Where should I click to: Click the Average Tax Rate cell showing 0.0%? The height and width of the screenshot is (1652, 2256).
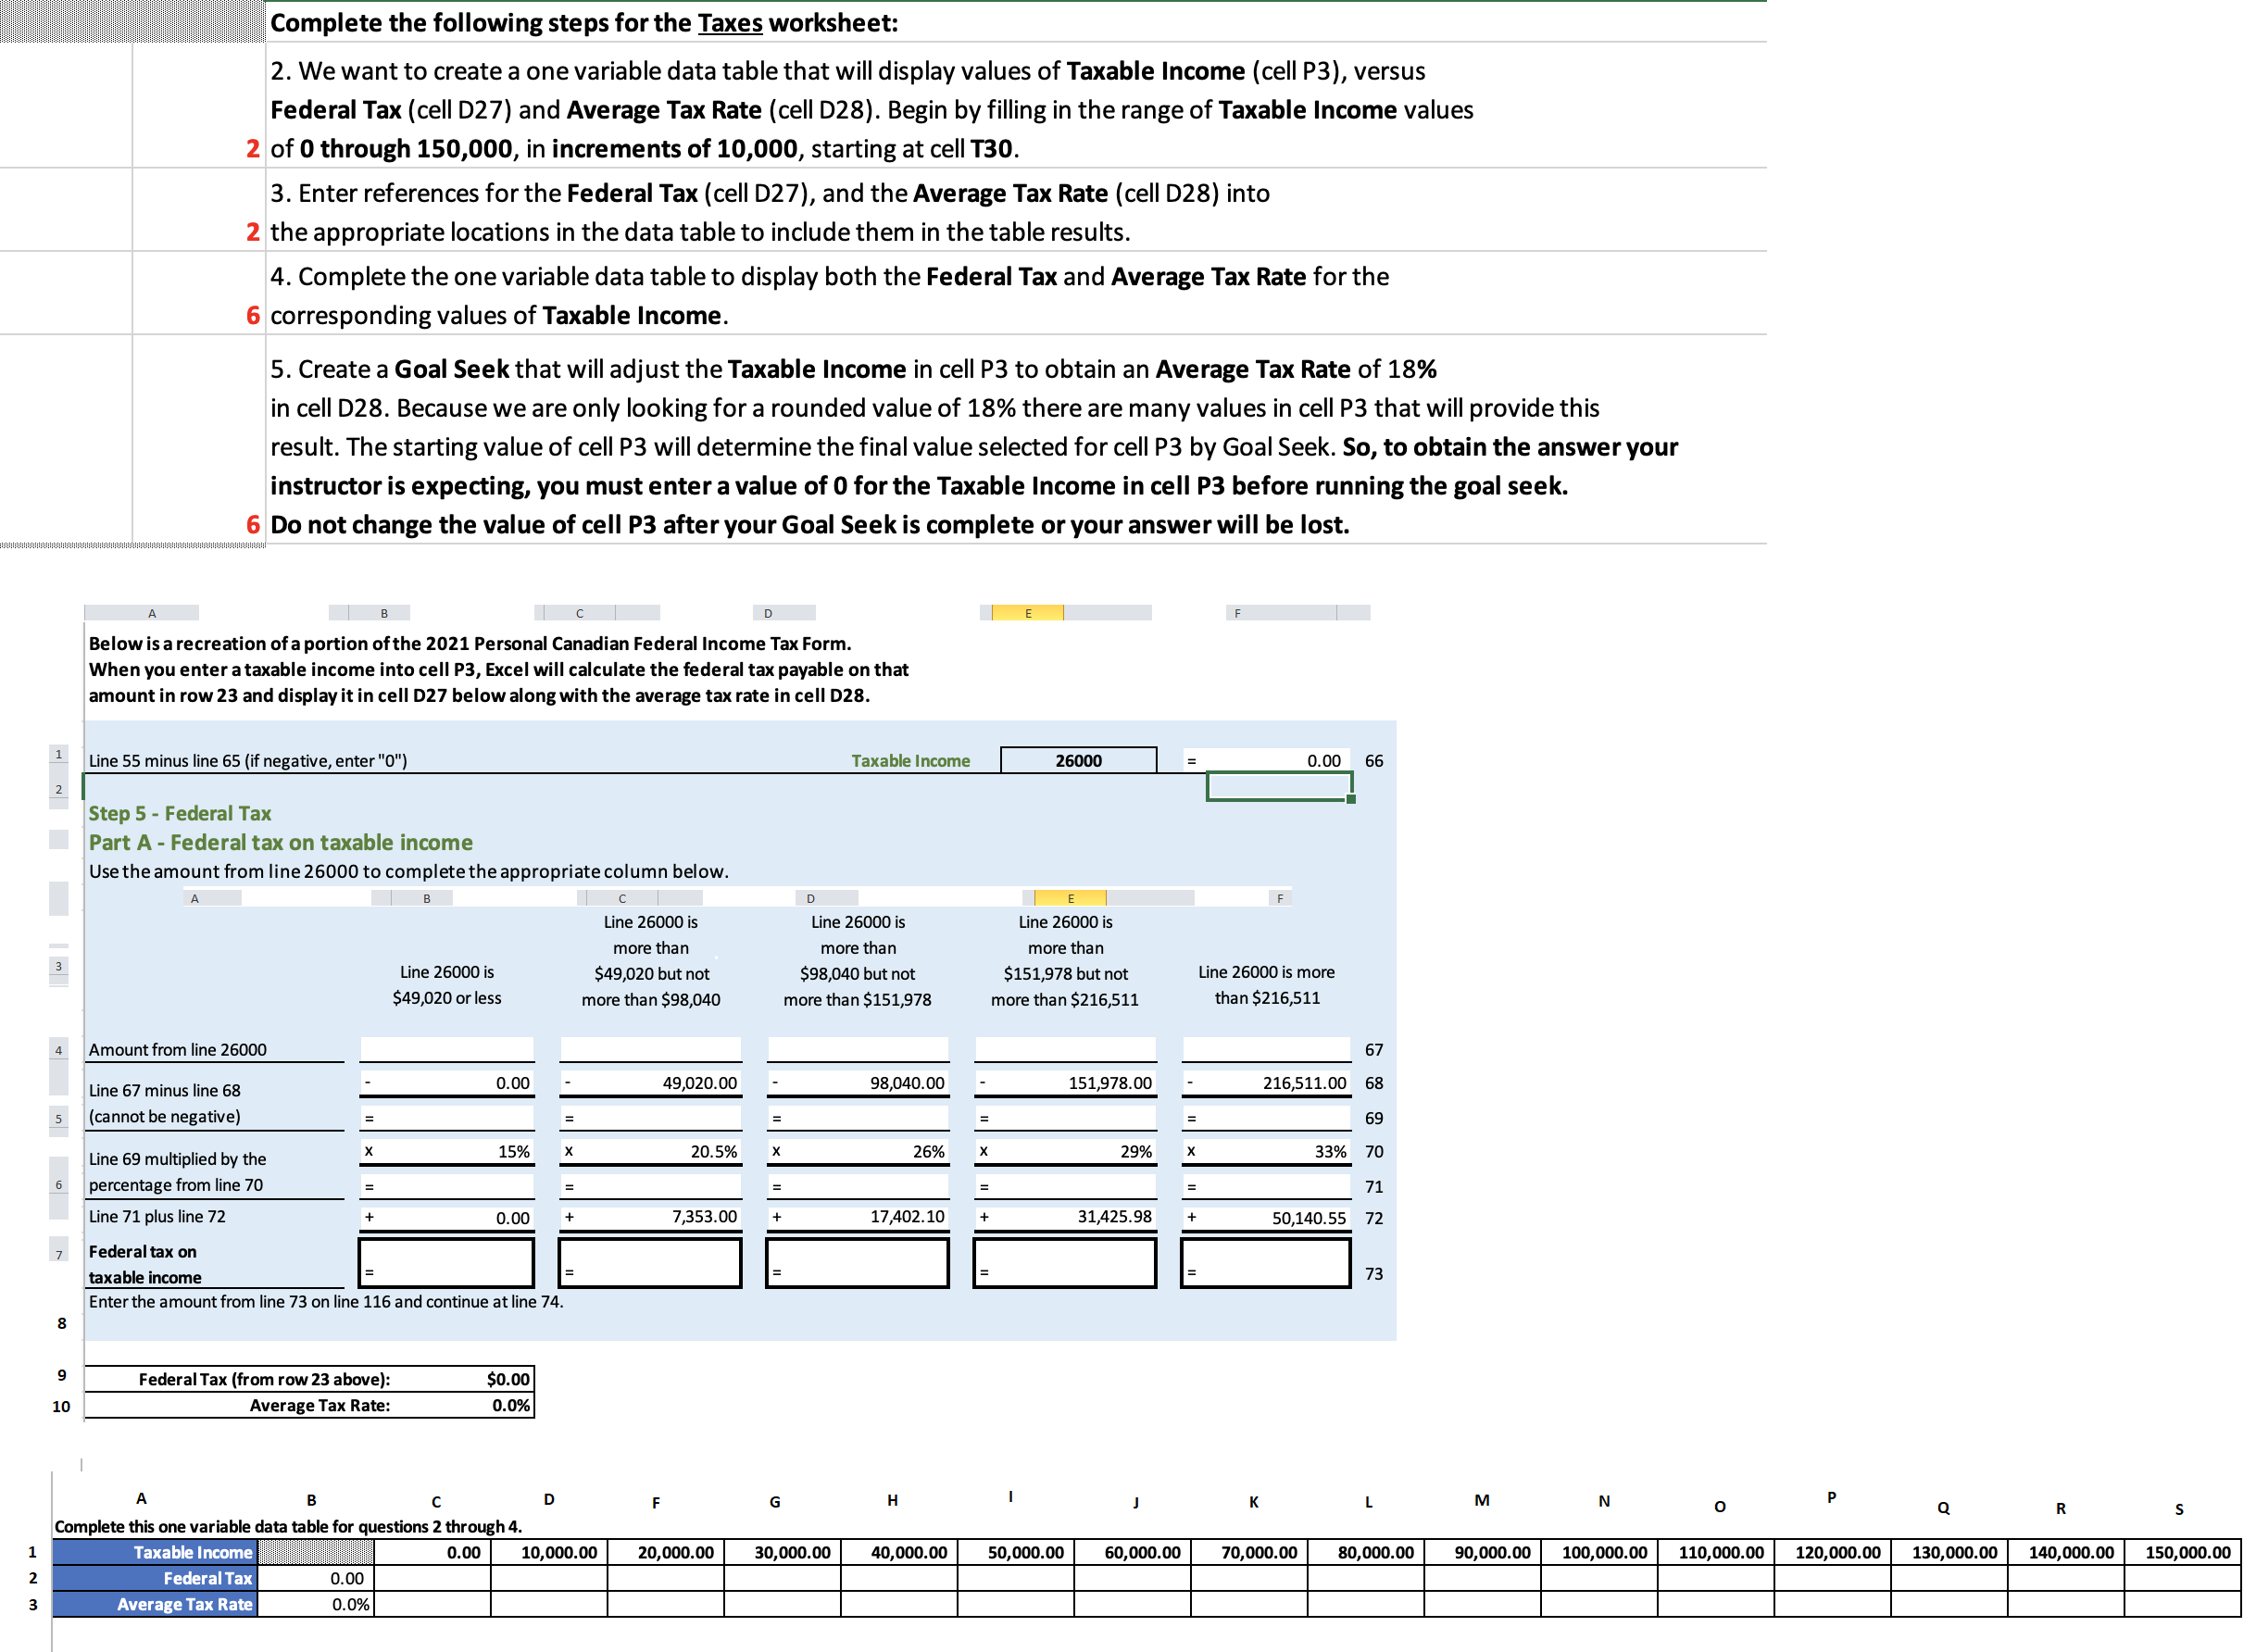pos(505,1404)
